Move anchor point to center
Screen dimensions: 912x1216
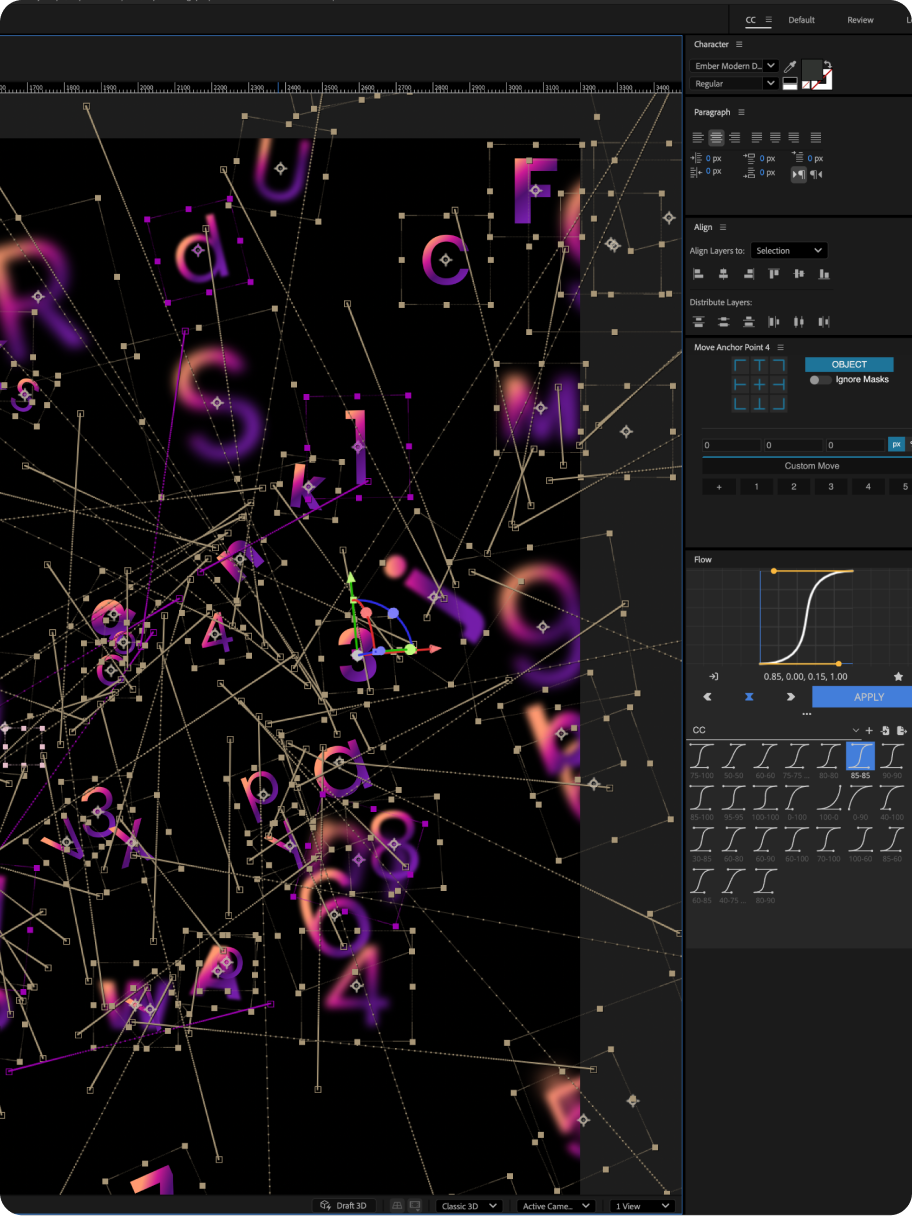(x=760, y=384)
